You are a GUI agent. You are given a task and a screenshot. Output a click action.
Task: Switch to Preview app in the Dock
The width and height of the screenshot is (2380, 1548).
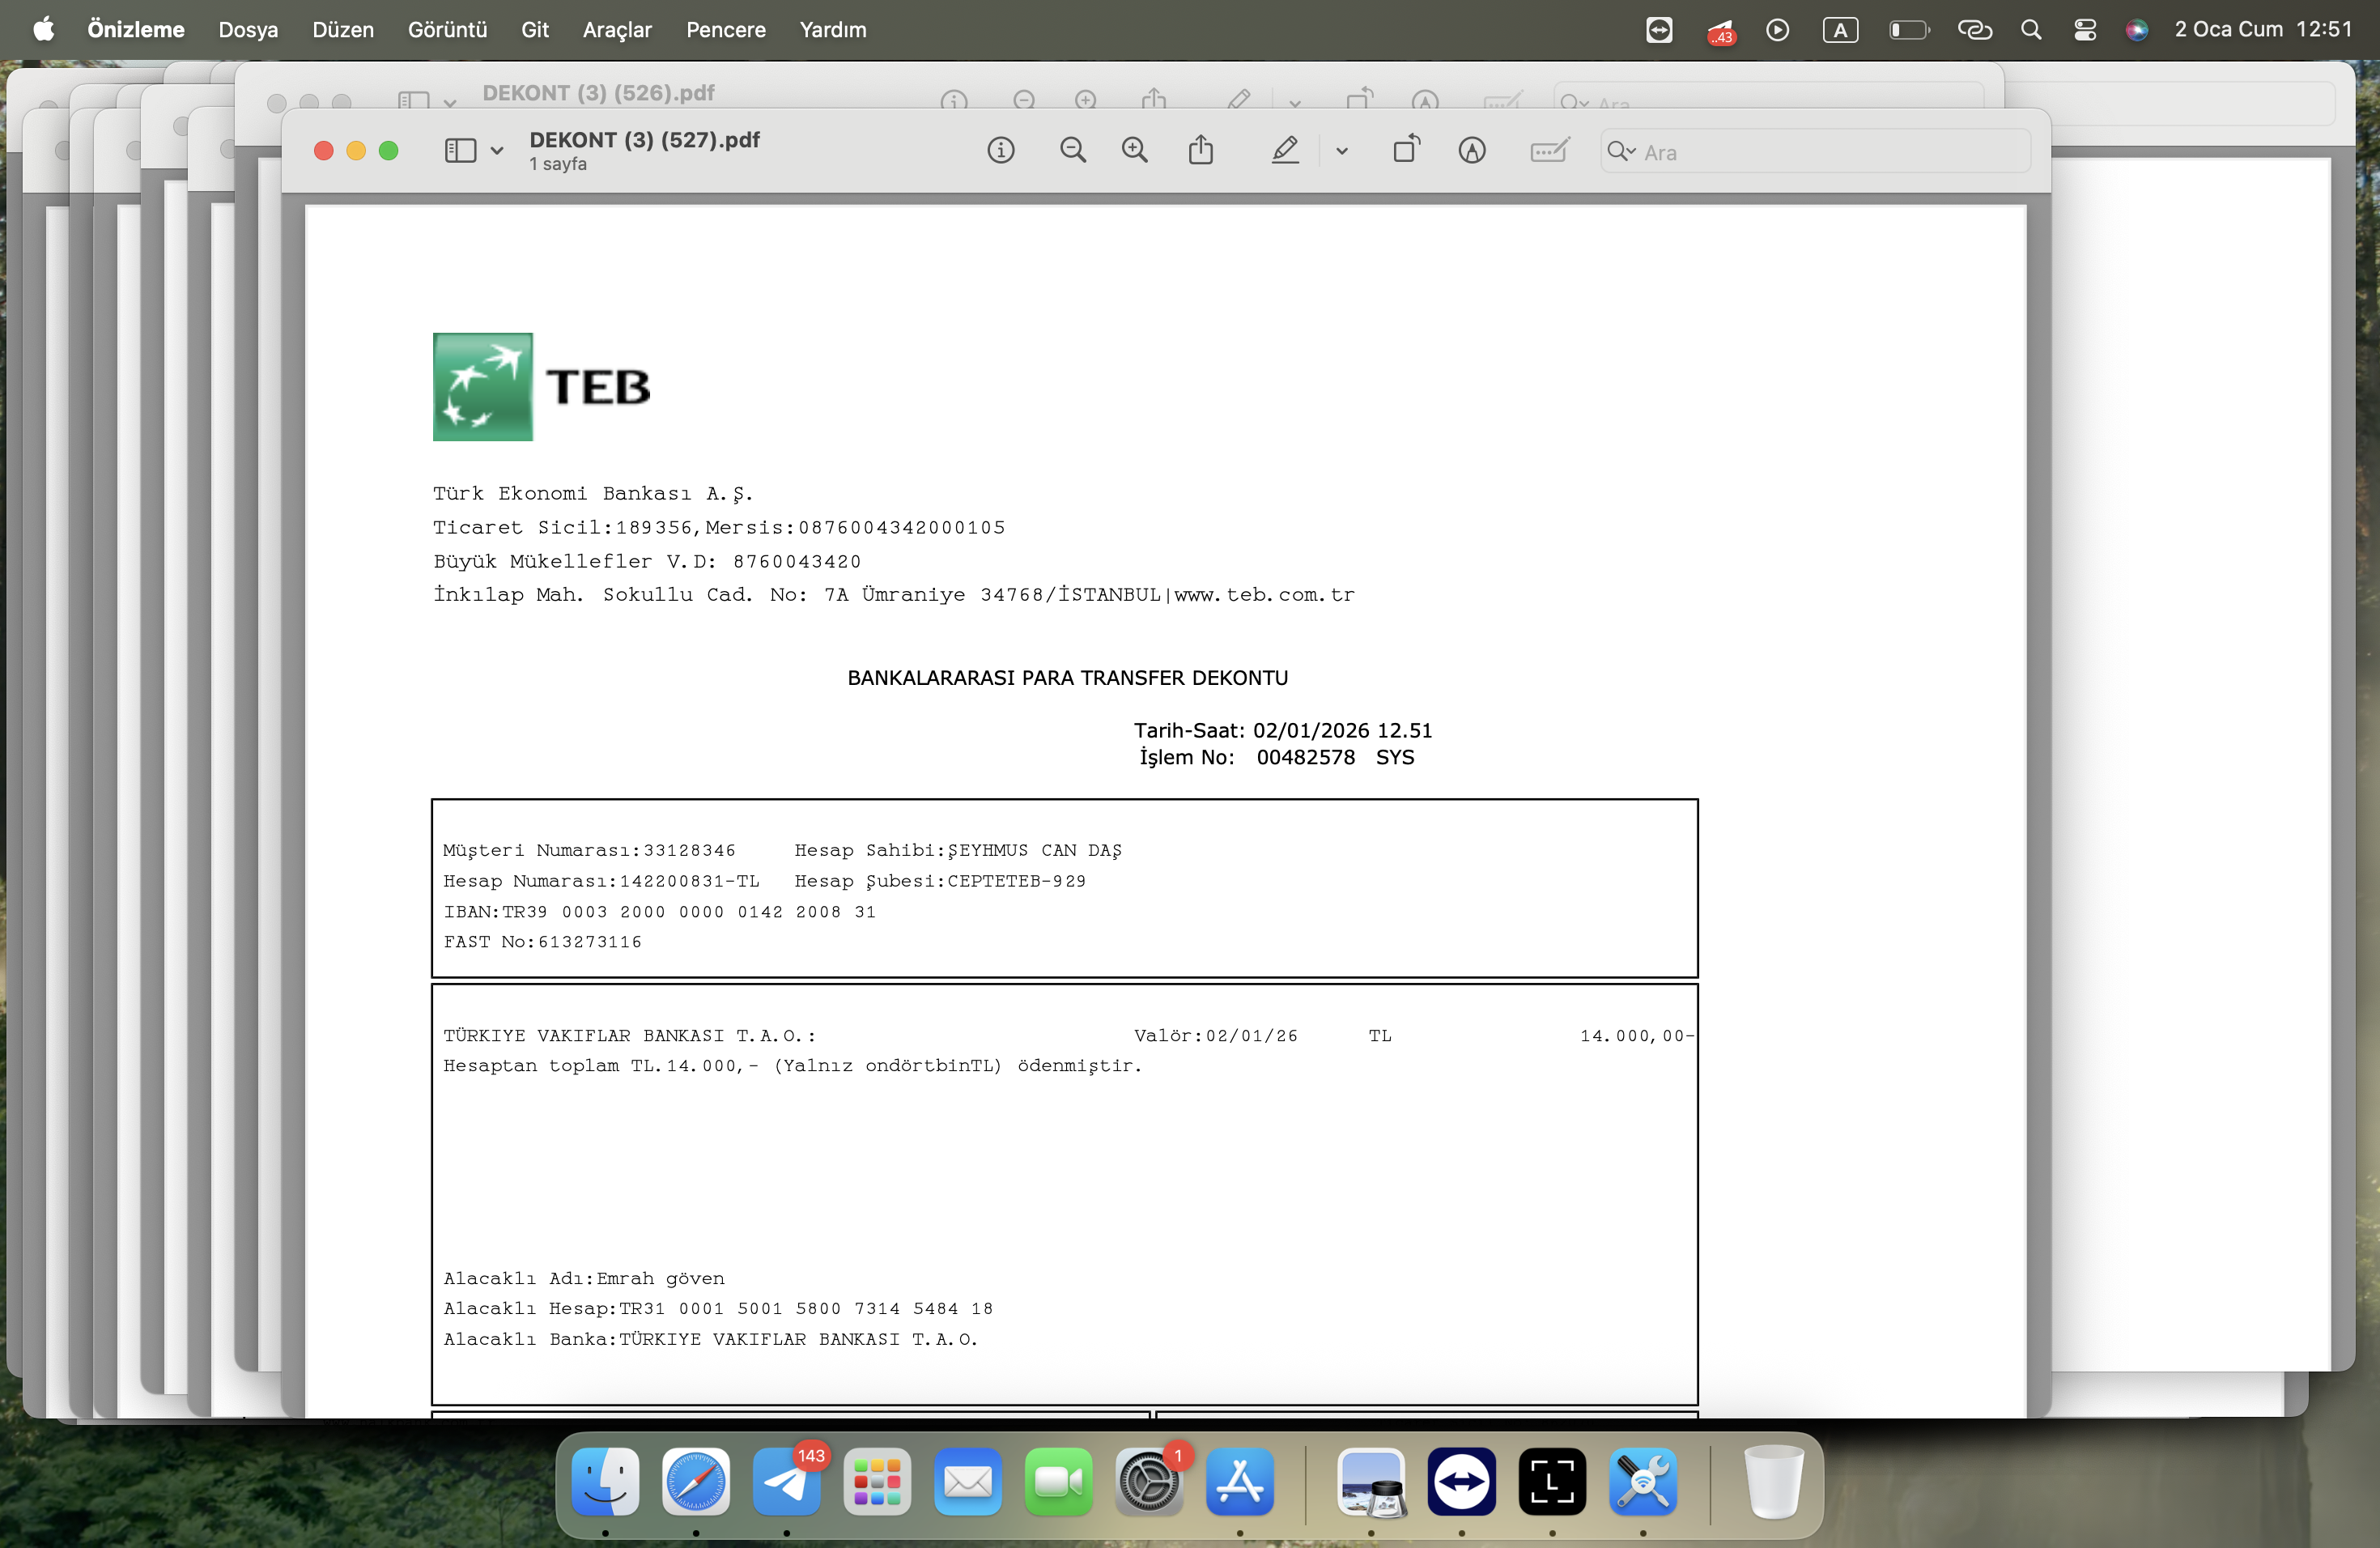pos(1371,1481)
